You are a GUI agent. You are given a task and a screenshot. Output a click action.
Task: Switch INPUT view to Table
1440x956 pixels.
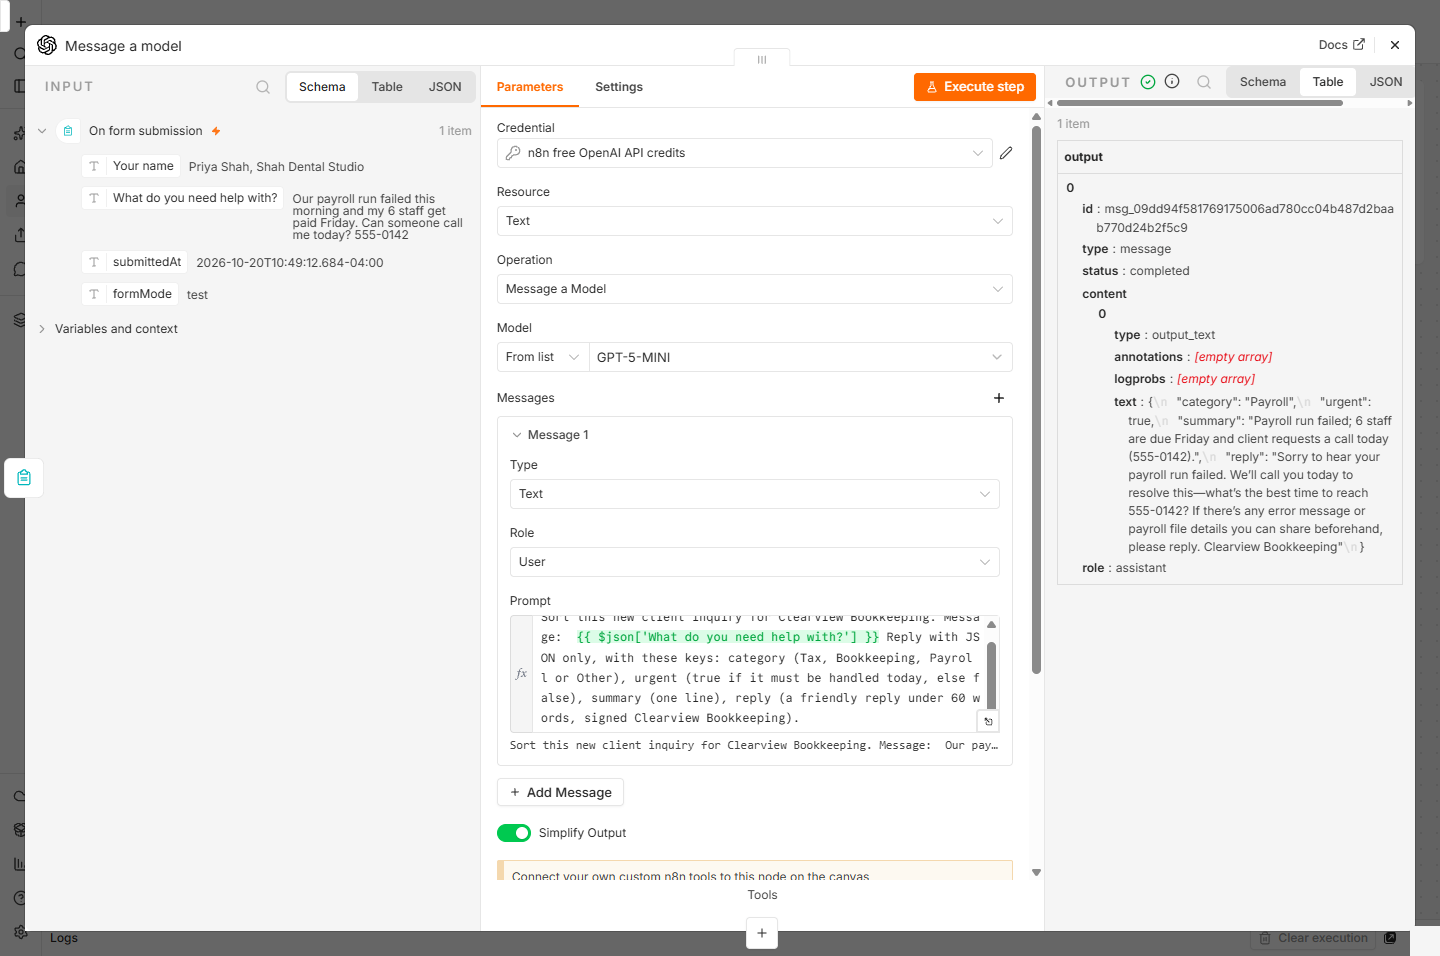[x=387, y=87]
